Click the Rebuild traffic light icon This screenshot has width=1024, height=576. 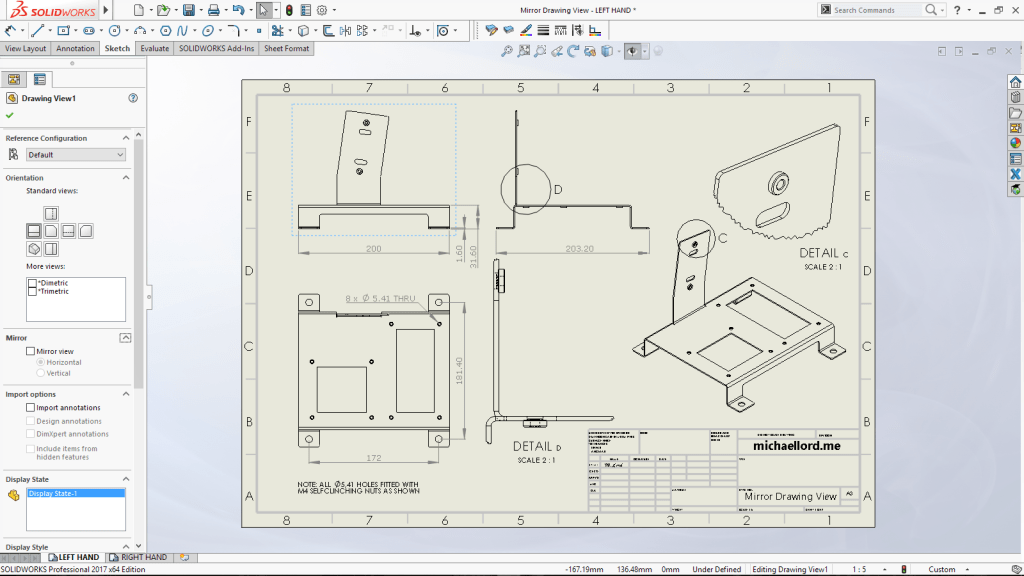pyautogui.click(x=289, y=10)
